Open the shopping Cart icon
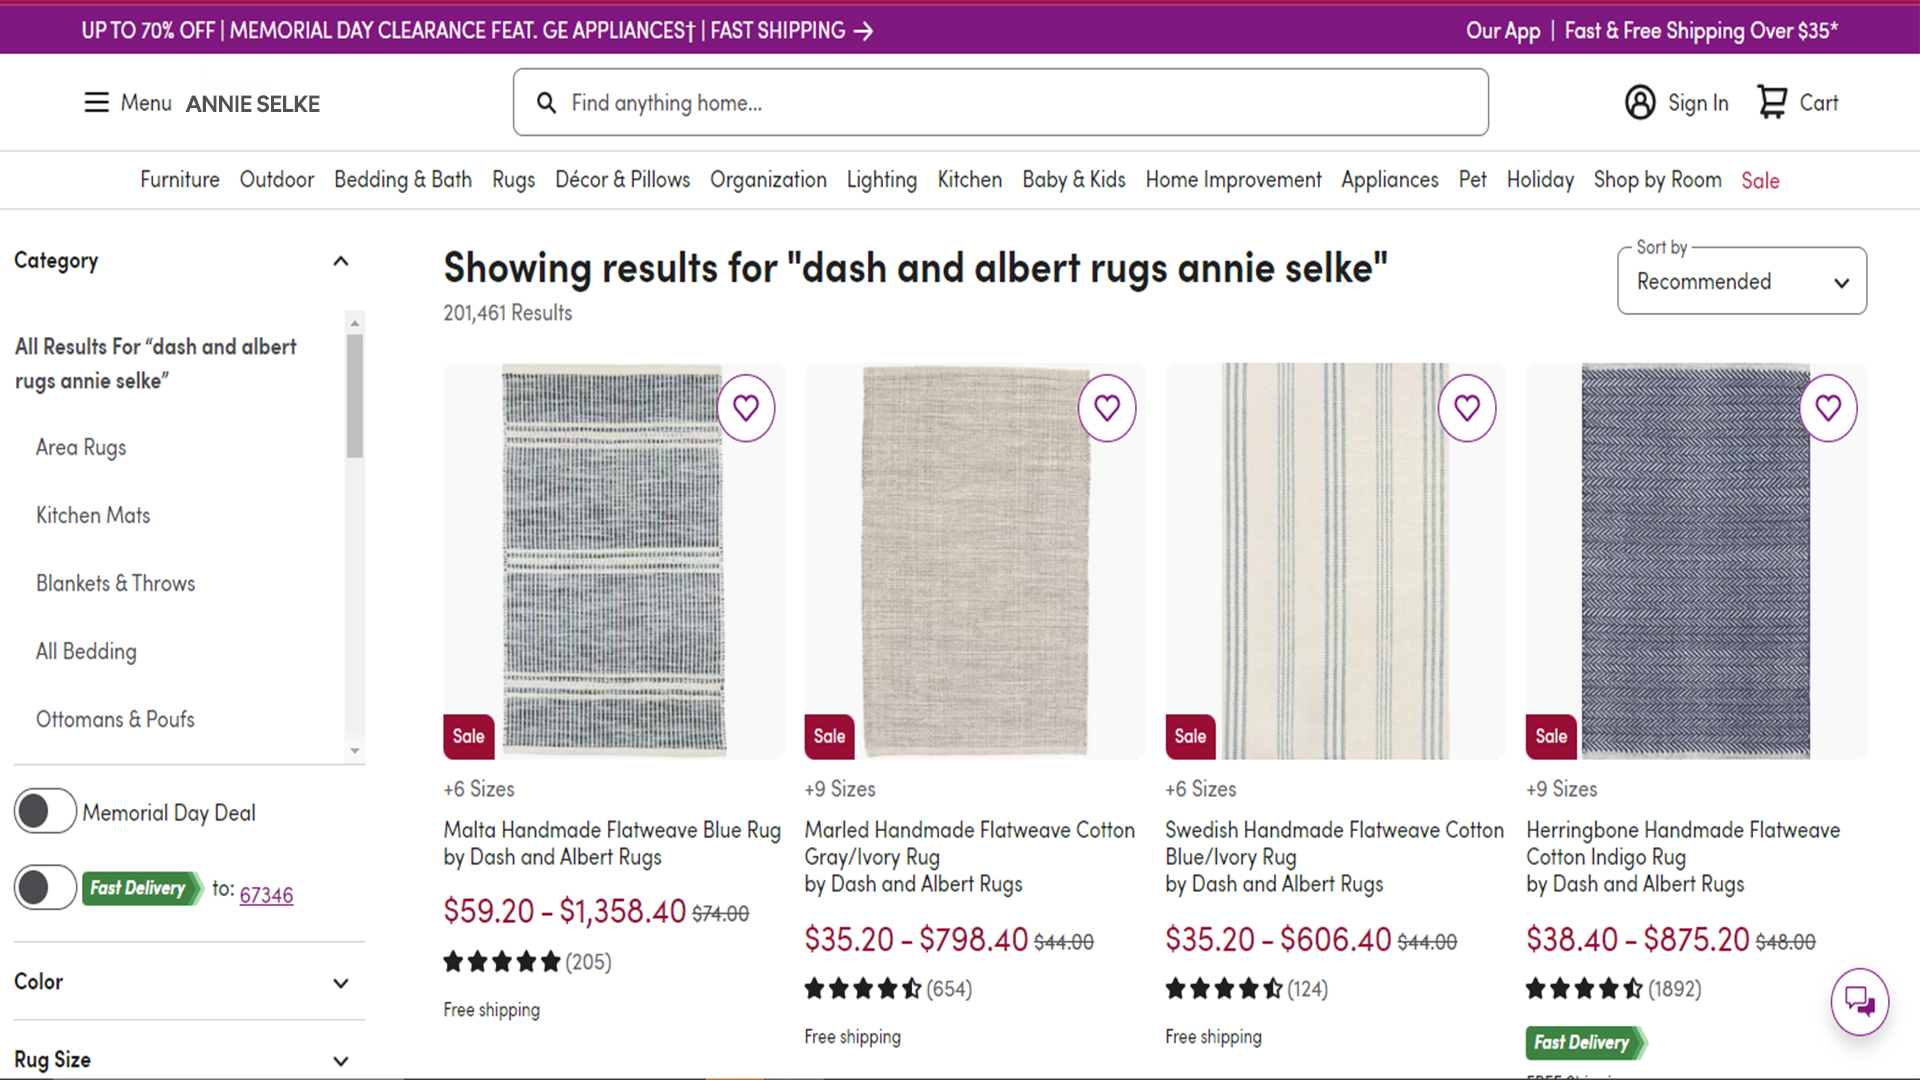 [1772, 103]
